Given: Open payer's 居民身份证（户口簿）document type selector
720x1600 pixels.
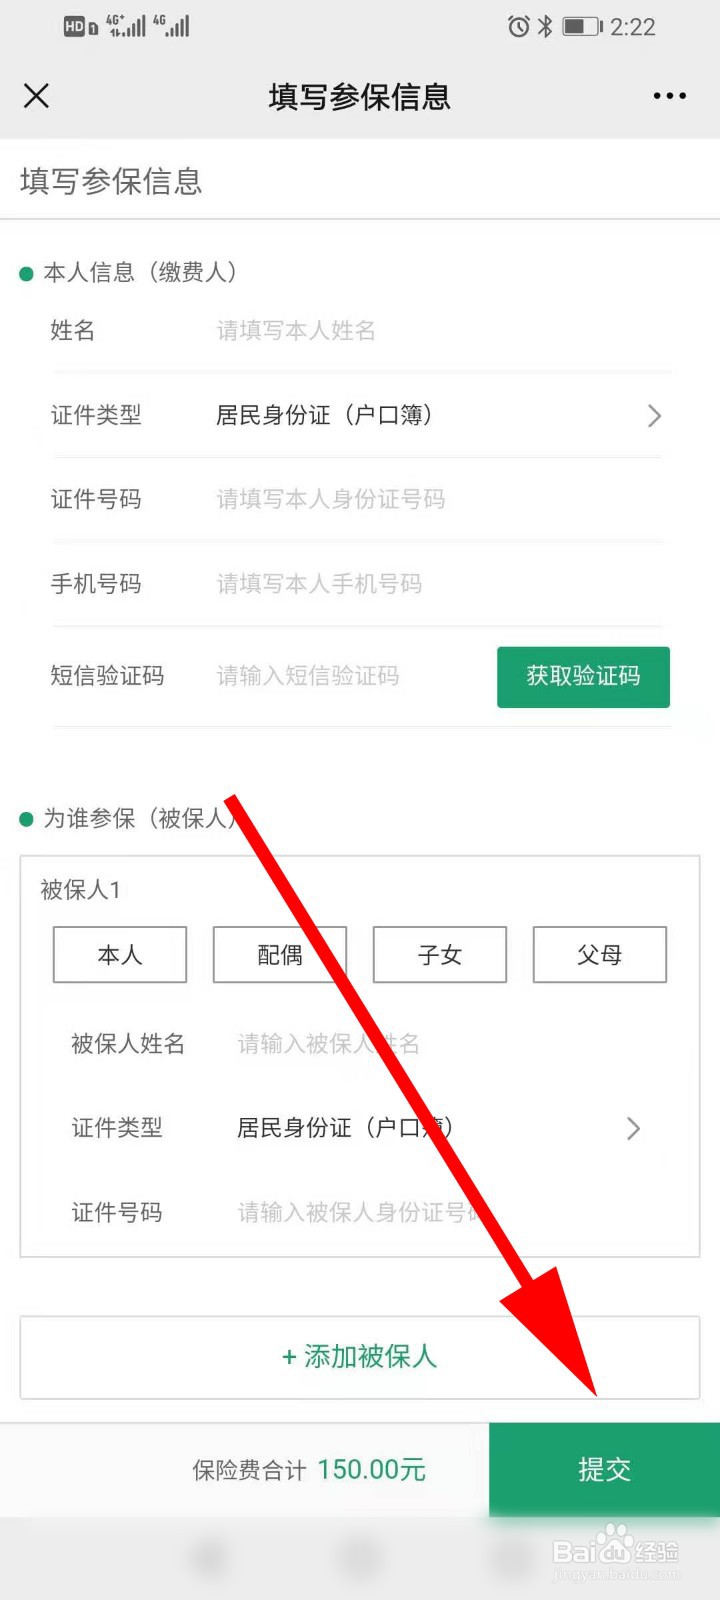Looking at the screenshot, I should tap(324, 415).
